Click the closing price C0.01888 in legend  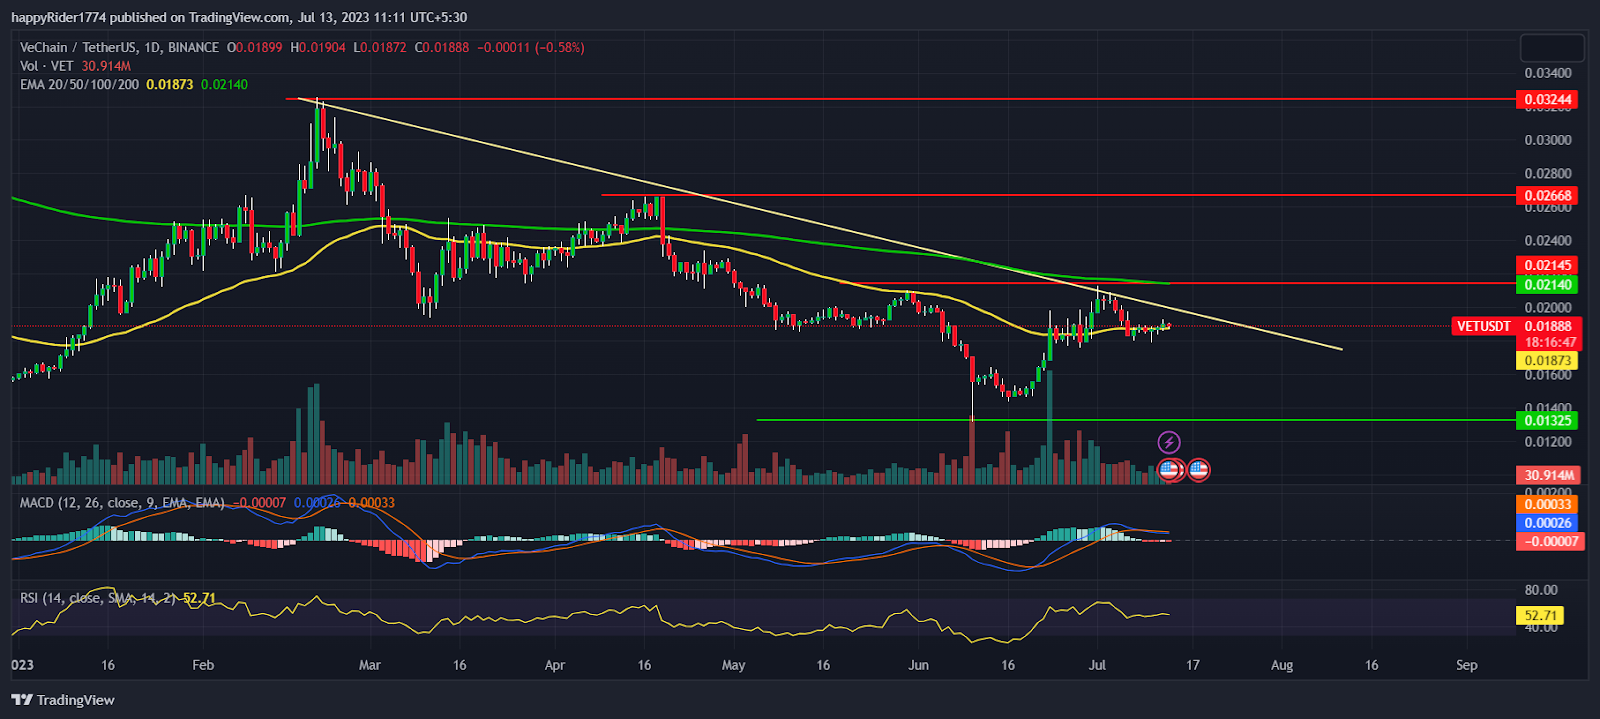click(x=442, y=47)
